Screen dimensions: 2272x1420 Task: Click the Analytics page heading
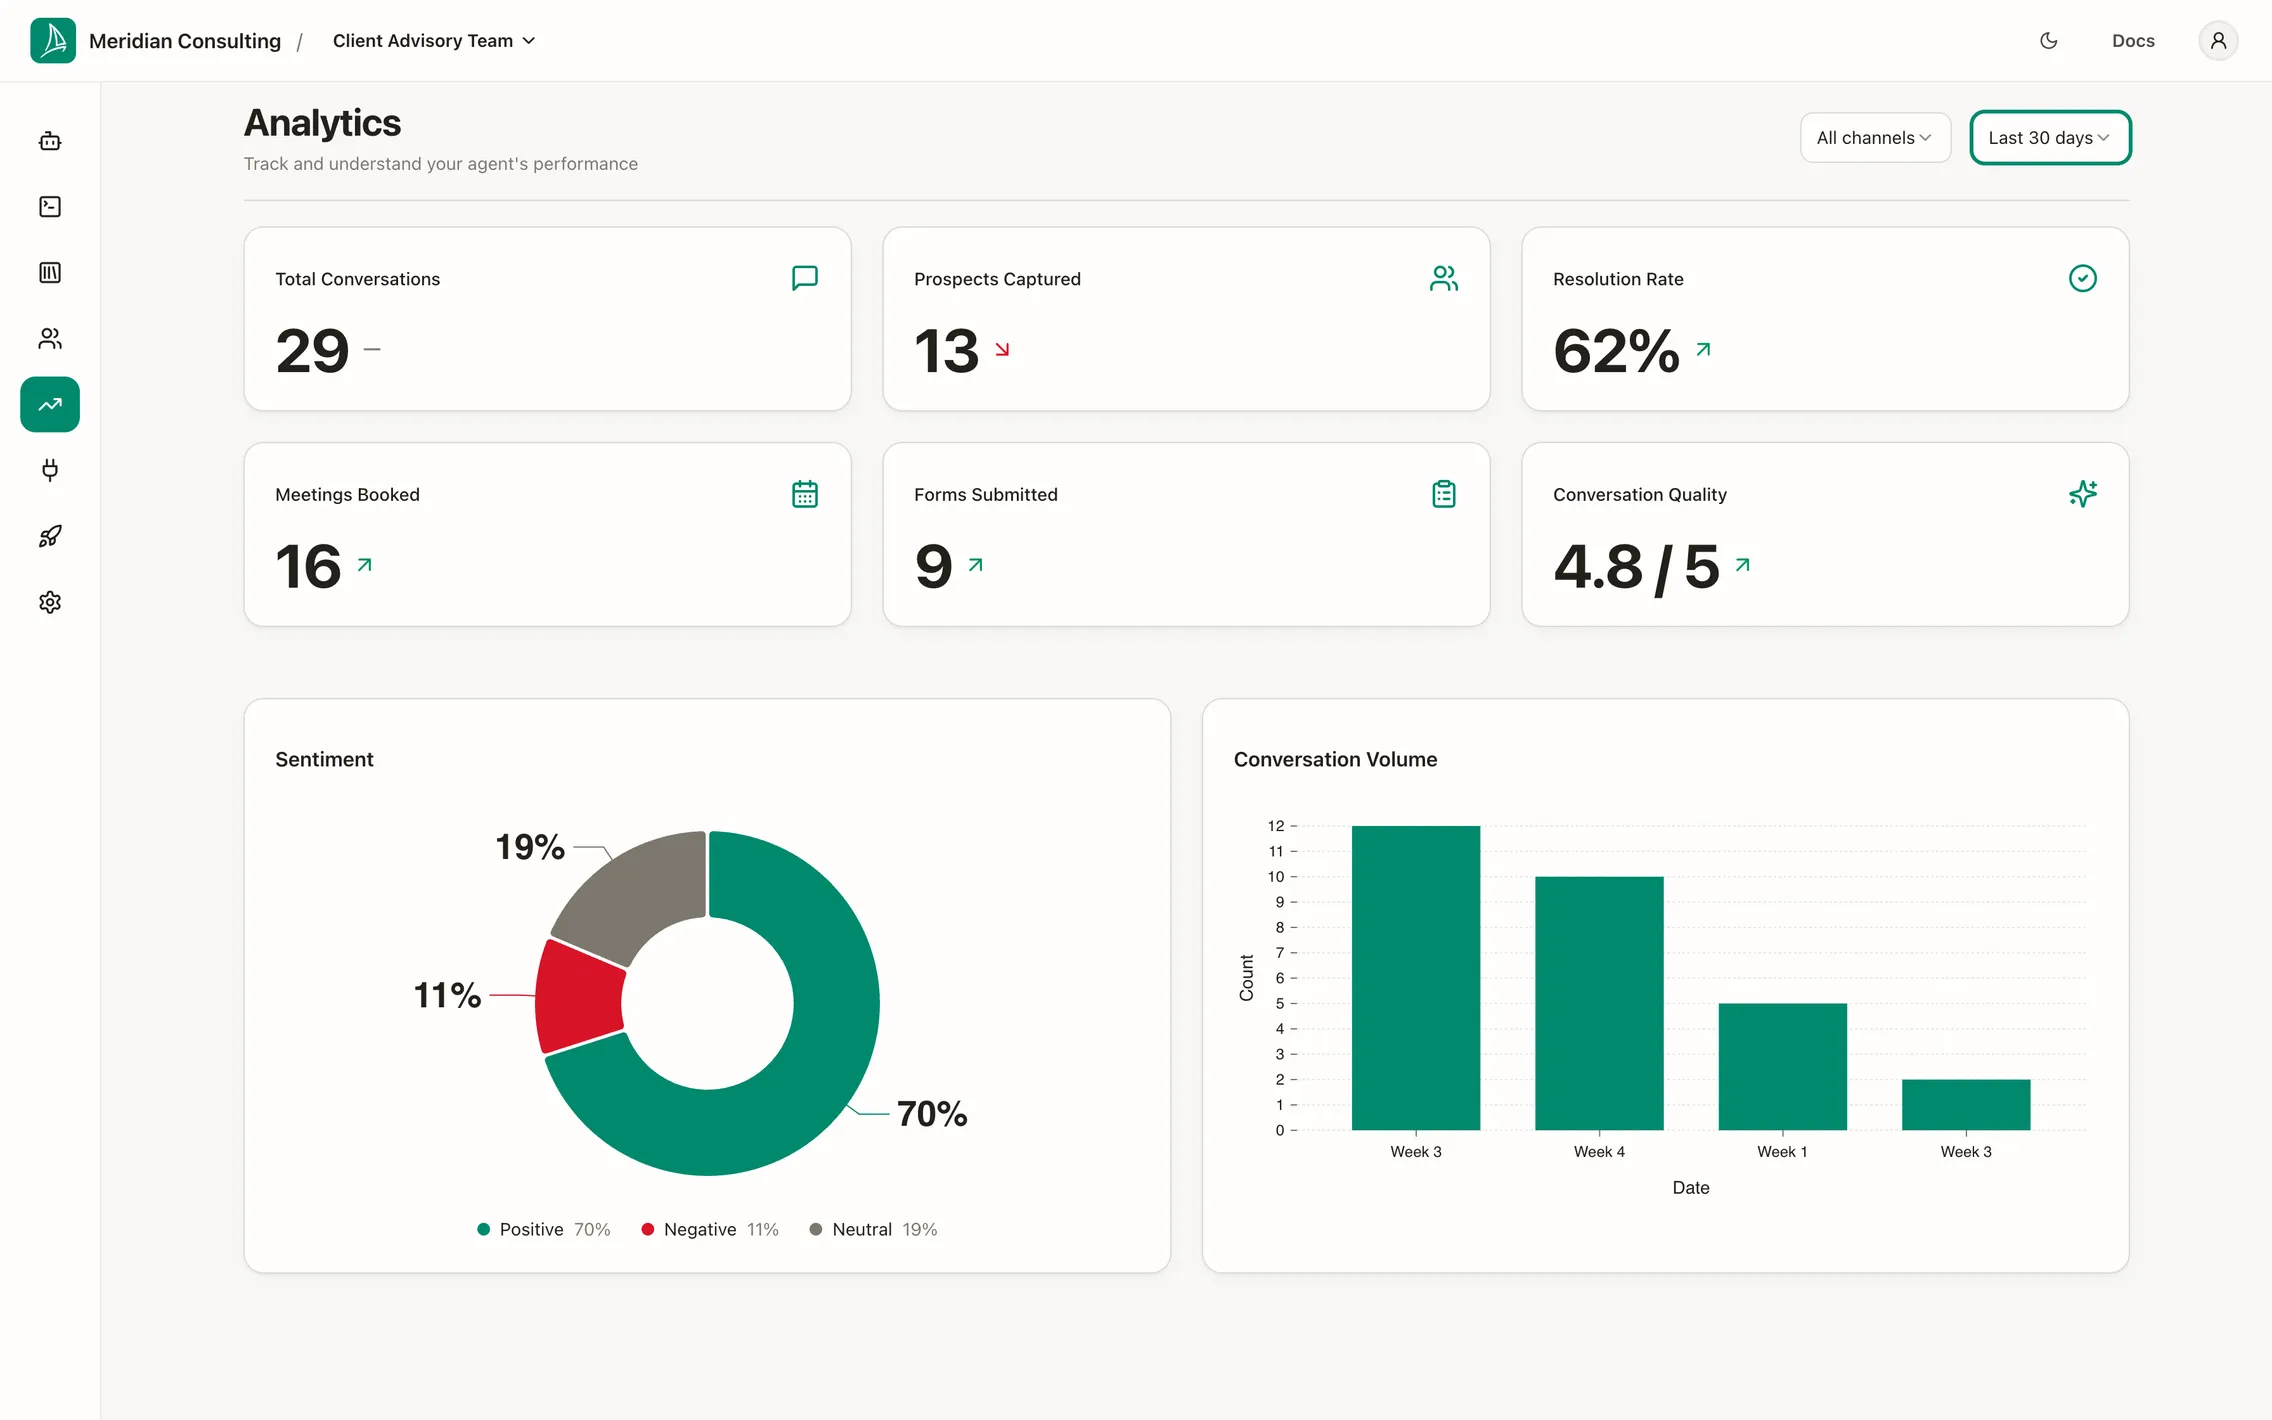322,123
